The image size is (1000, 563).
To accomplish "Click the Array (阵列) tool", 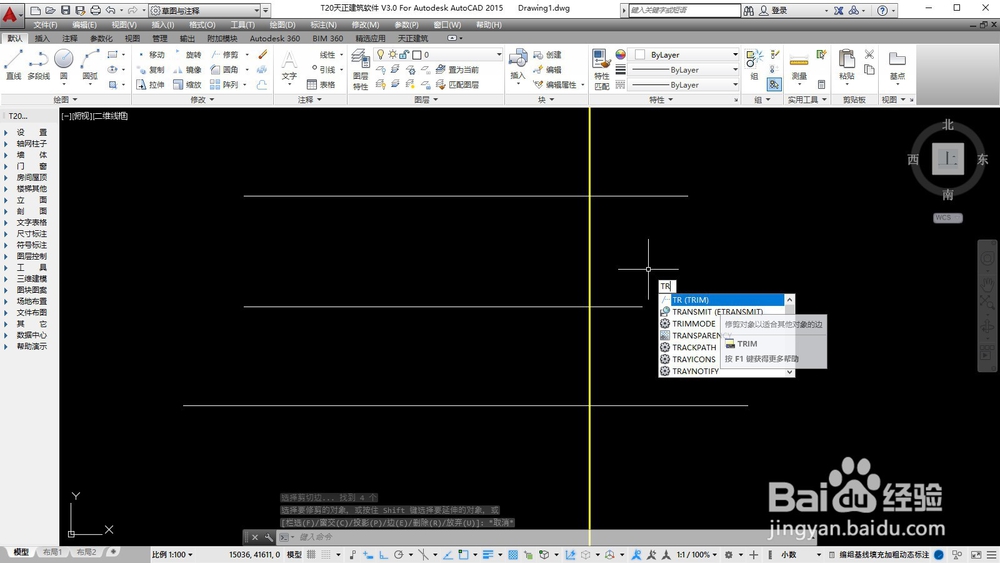I will pos(224,84).
